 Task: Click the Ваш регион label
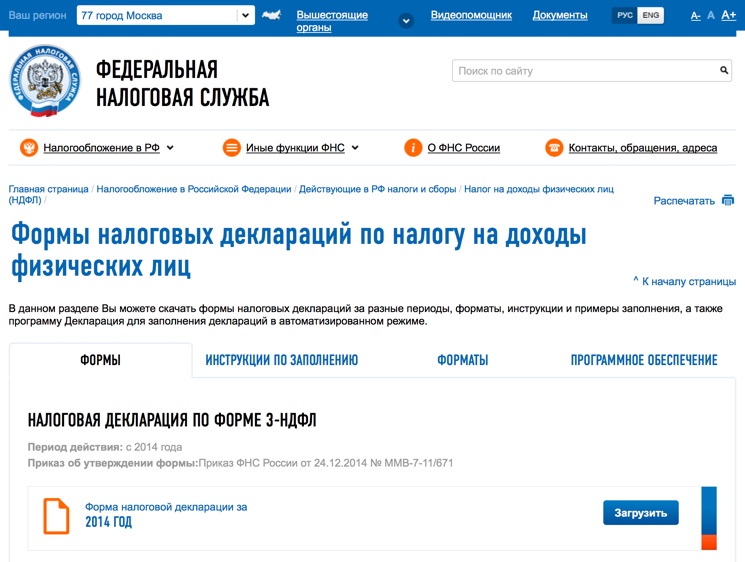(x=38, y=15)
